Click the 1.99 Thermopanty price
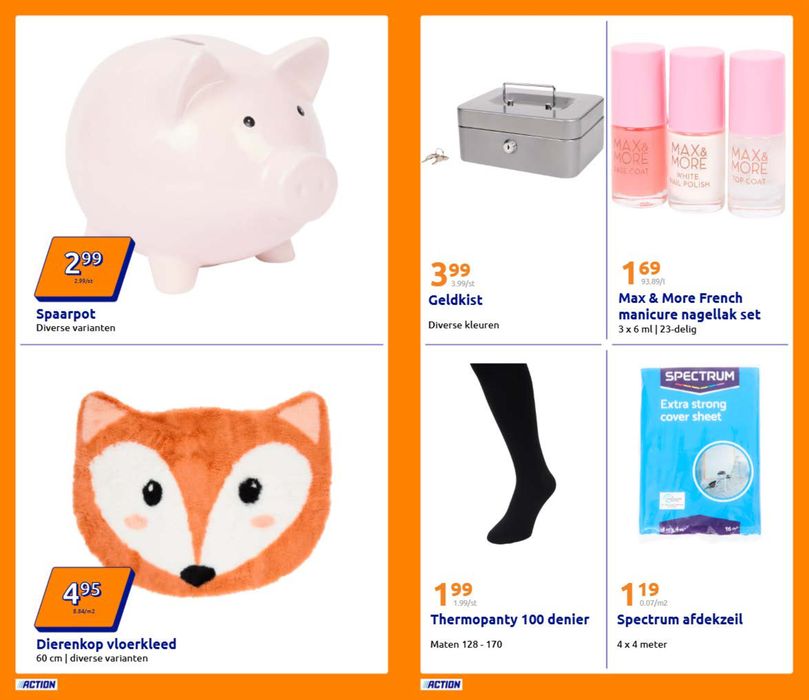Image resolution: width=809 pixels, height=700 pixels. coord(455,594)
